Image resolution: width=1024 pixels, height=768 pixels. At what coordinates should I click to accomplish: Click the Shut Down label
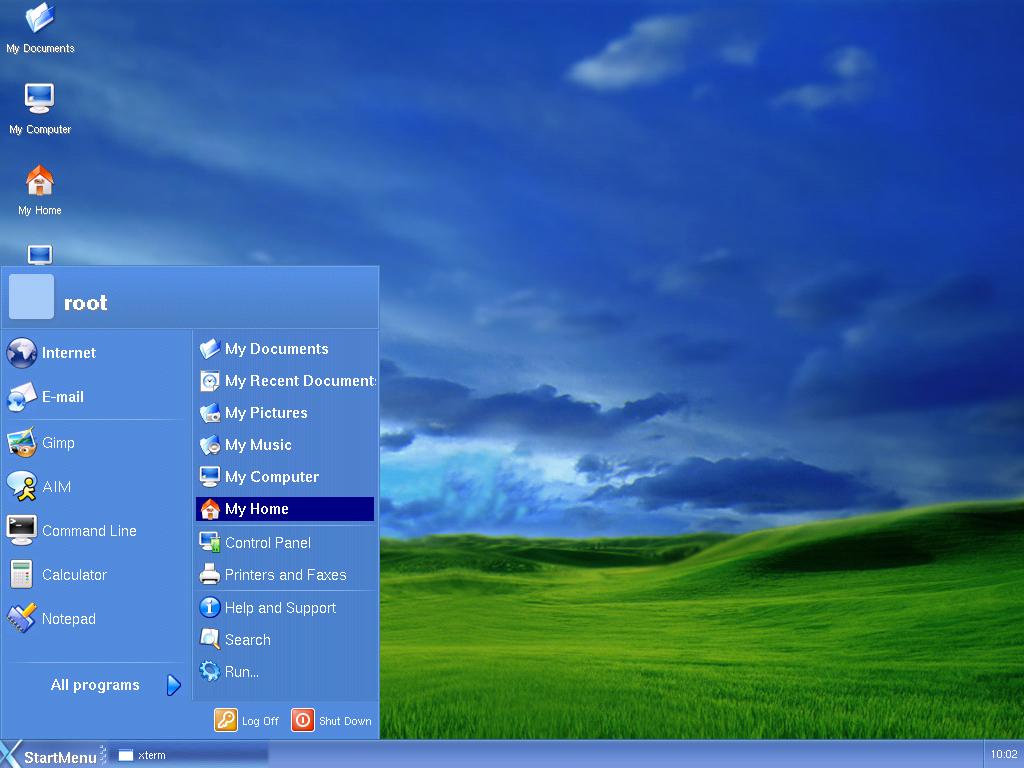click(345, 721)
